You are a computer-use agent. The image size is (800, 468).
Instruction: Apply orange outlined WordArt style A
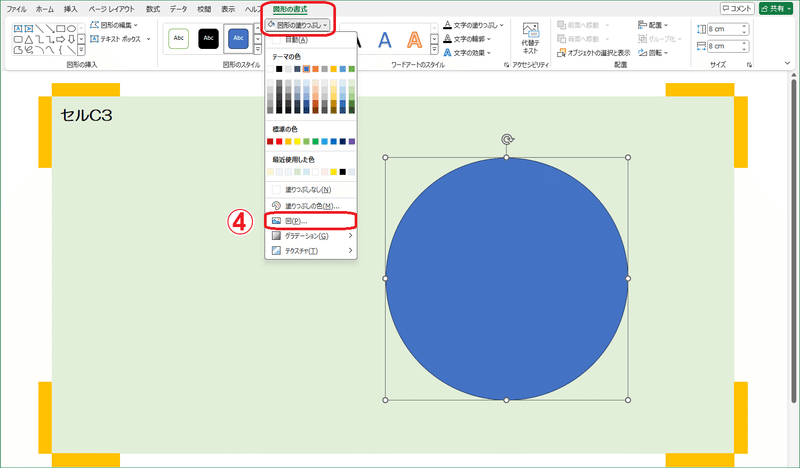coord(415,39)
